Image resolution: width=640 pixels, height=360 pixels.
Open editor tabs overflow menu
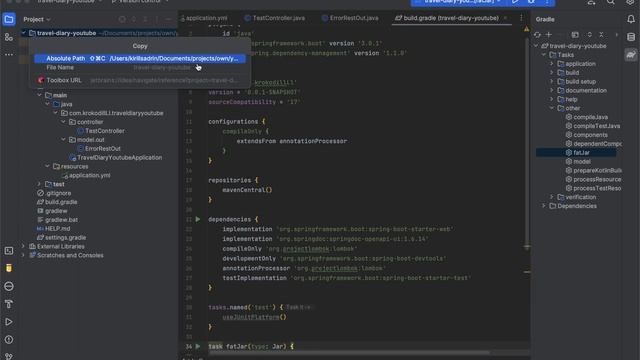[521, 18]
